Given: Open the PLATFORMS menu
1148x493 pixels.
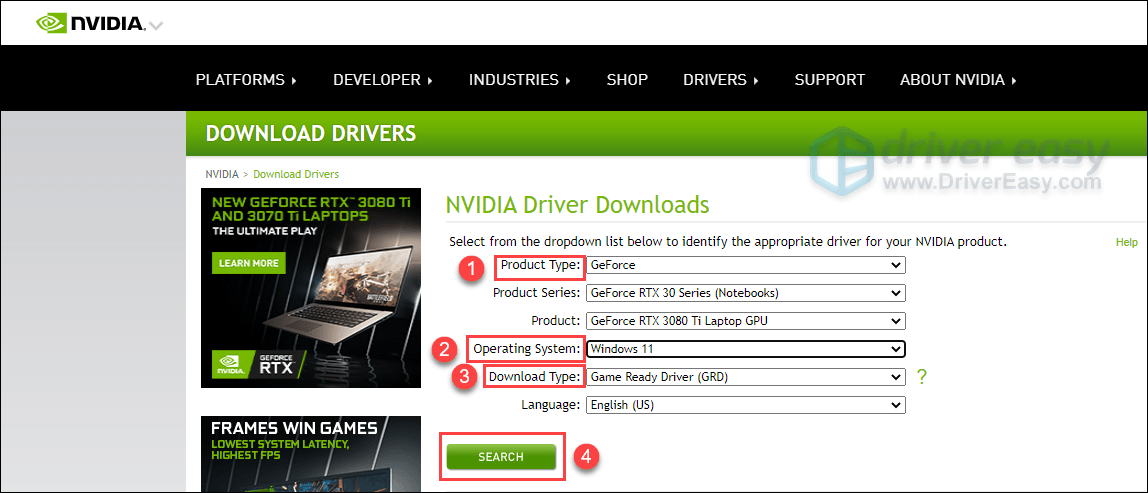Looking at the screenshot, I should point(246,80).
